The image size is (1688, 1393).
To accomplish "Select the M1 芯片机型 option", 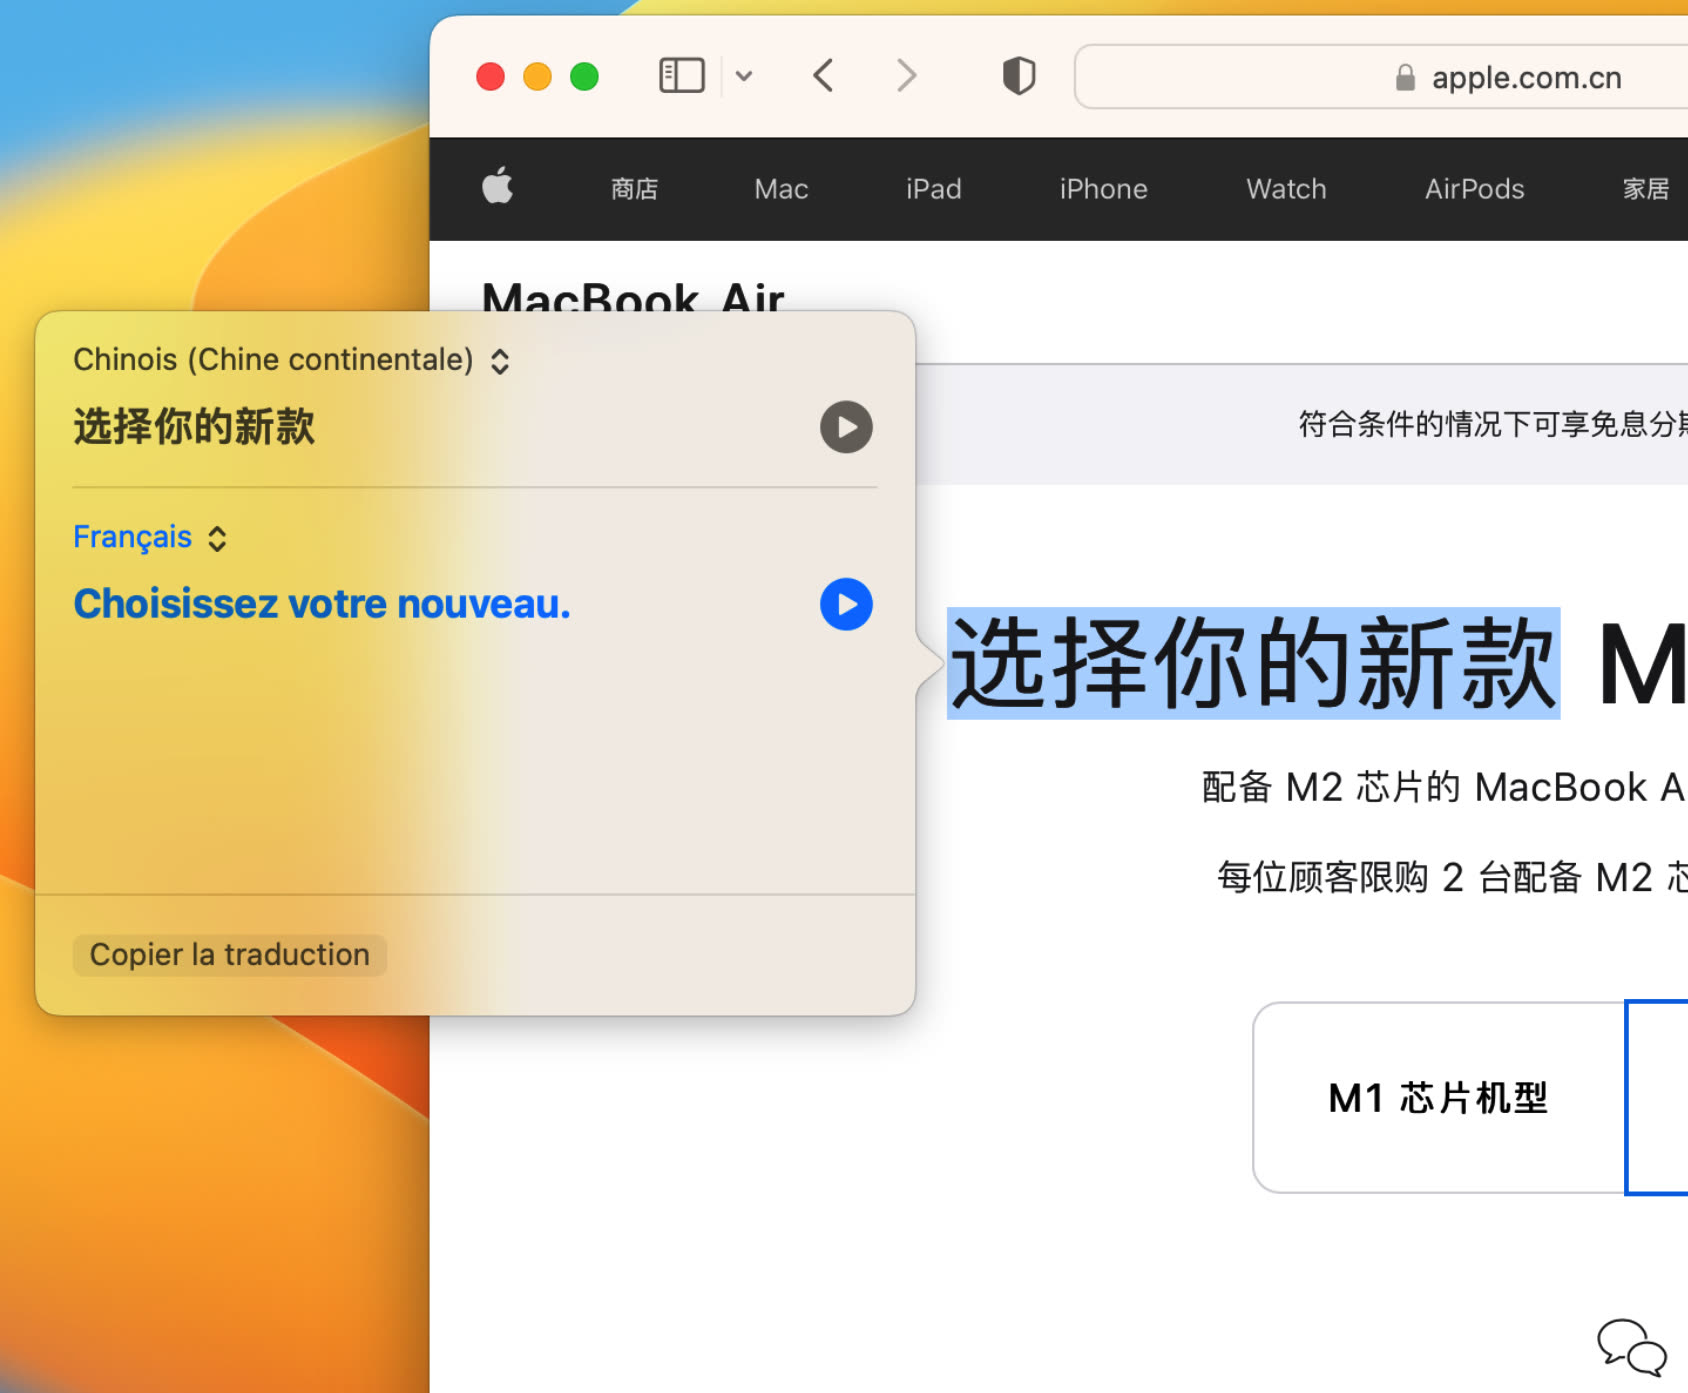I will (x=1438, y=1097).
